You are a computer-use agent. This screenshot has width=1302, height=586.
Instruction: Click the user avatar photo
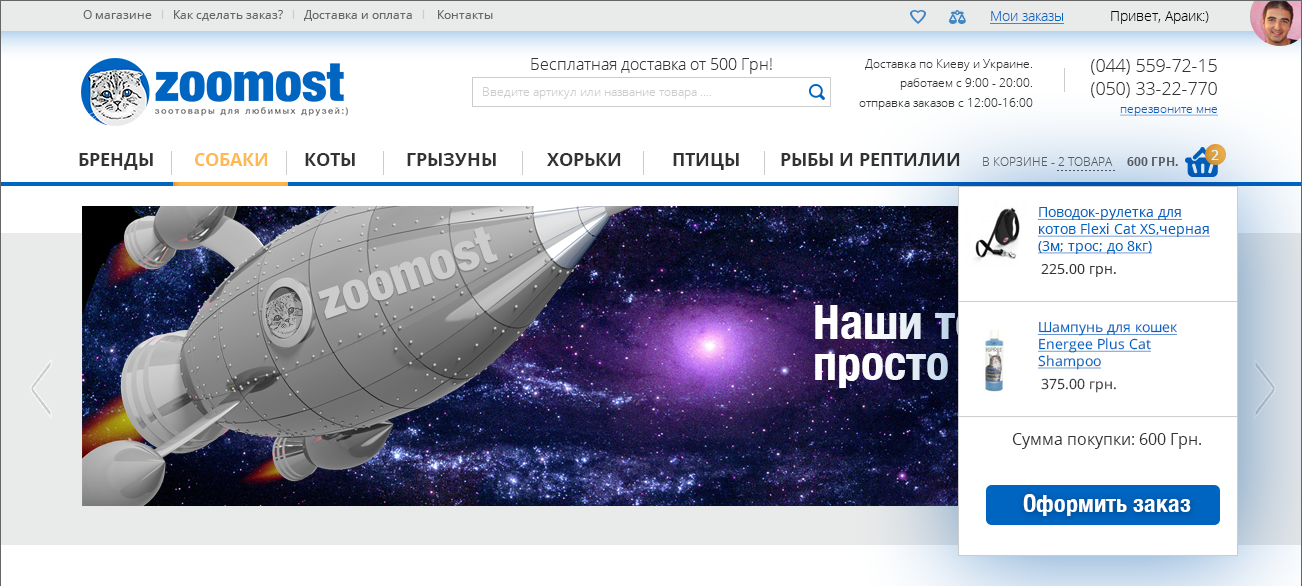coord(1276,22)
